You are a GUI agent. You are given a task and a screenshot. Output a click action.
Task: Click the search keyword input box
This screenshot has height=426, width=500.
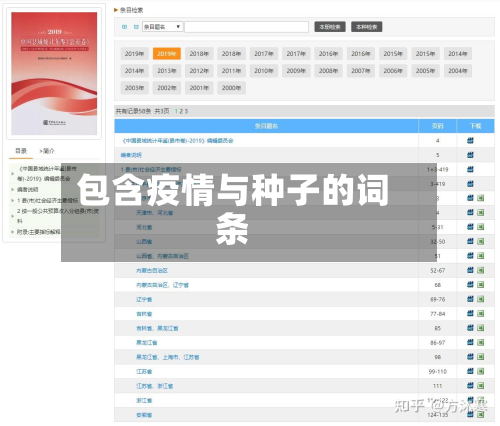[247, 27]
